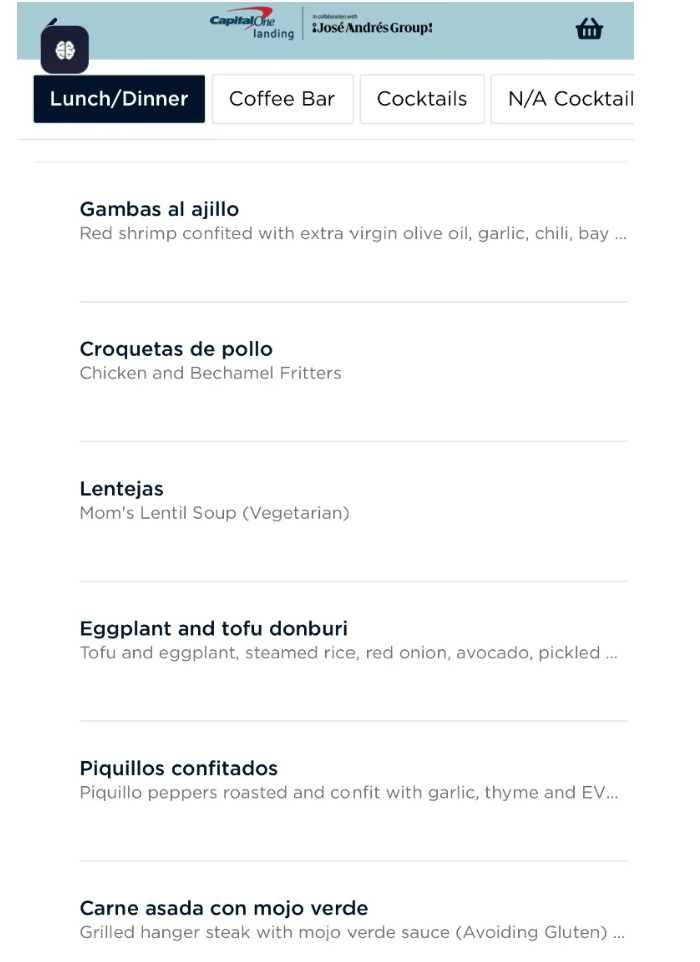This screenshot has height=962, width=700.
Task: Click the brain icon floating button
Action: (x=65, y=50)
